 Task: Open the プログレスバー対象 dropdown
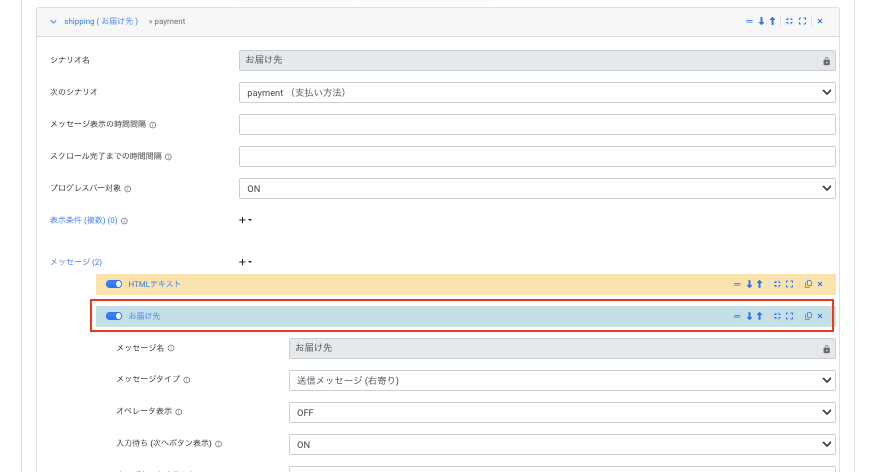point(537,188)
